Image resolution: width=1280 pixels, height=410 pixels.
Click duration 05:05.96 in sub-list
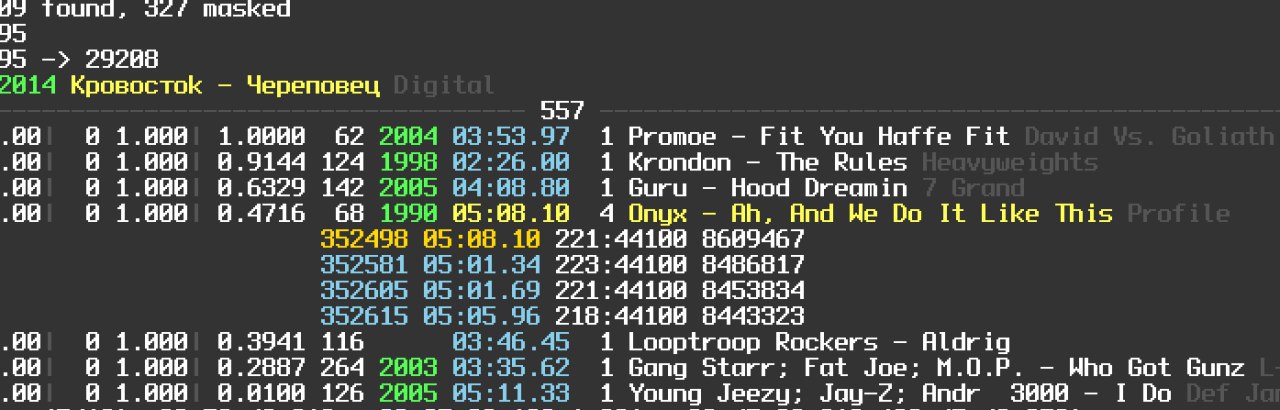(481, 316)
